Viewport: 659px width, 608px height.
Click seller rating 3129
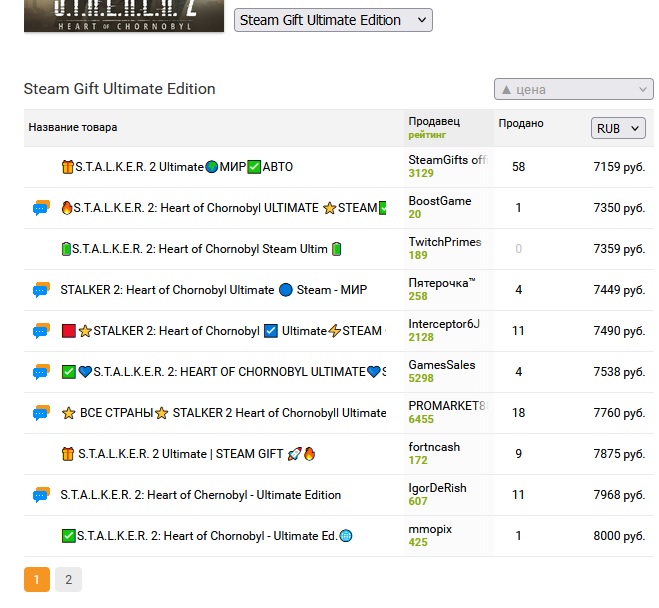coord(421,173)
